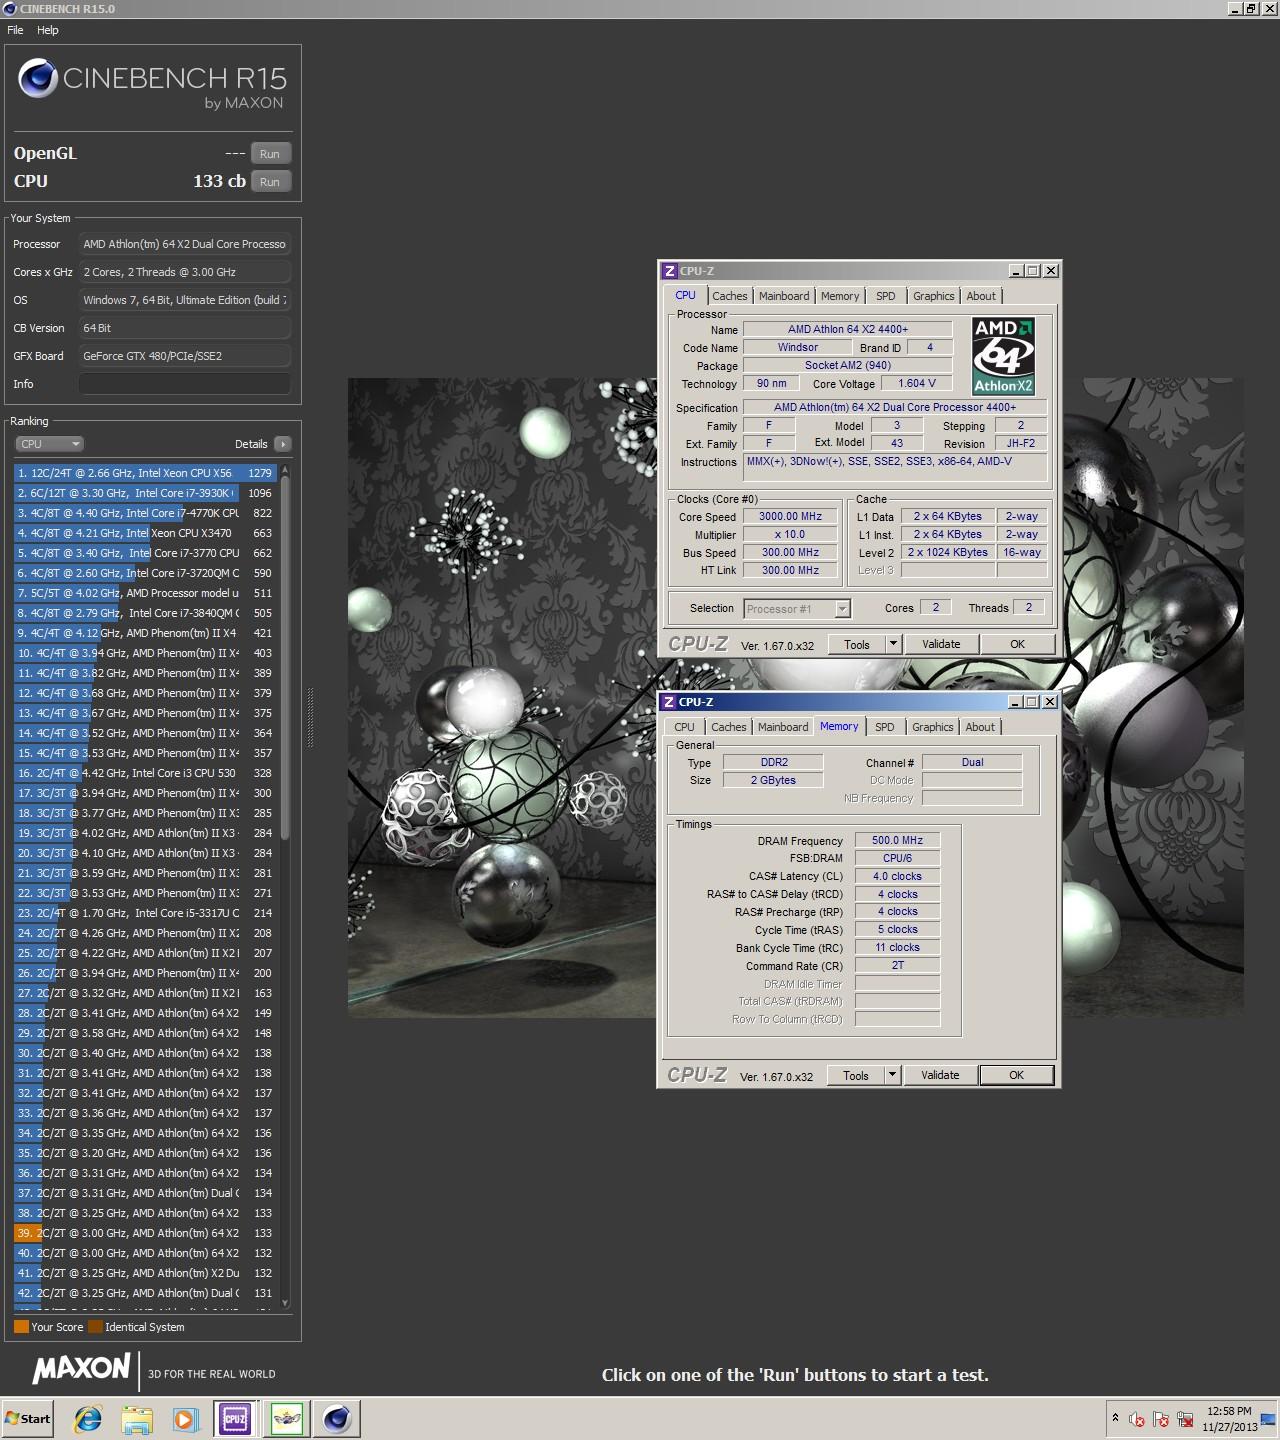Click the Identical System brown legend swatch

tap(95, 1327)
